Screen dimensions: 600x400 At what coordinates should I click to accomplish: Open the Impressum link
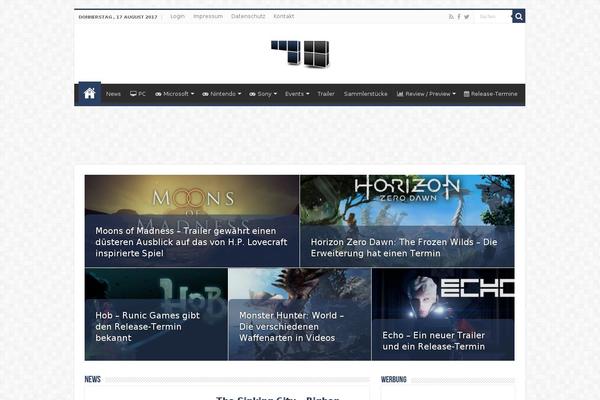[208, 16]
